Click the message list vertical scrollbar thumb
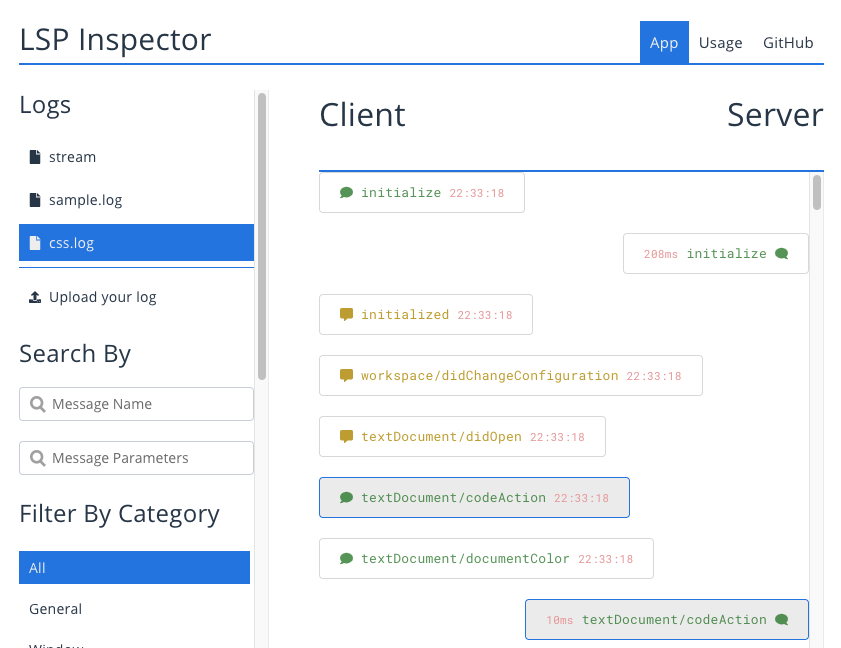This screenshot has height=648, width=841. tap(817, 193)
